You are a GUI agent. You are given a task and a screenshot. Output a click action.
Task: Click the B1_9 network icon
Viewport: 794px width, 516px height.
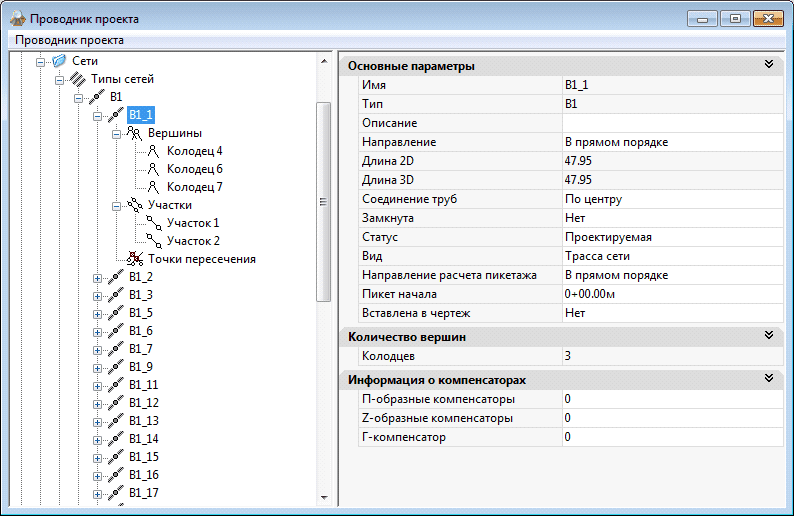[115, 367]
